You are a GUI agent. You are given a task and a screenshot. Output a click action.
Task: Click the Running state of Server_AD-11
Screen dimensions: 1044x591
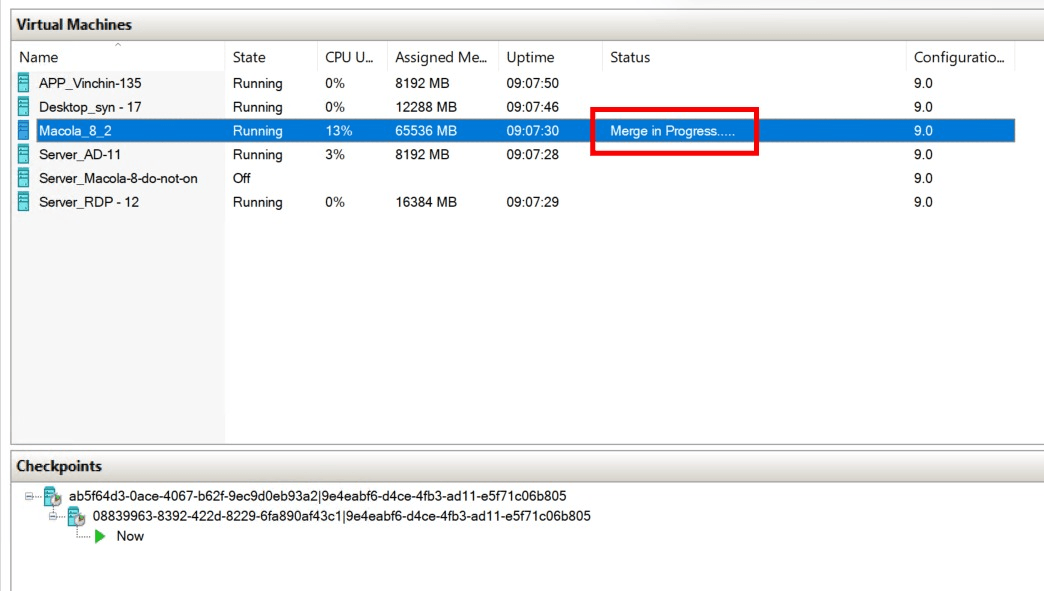coord(258,154)
